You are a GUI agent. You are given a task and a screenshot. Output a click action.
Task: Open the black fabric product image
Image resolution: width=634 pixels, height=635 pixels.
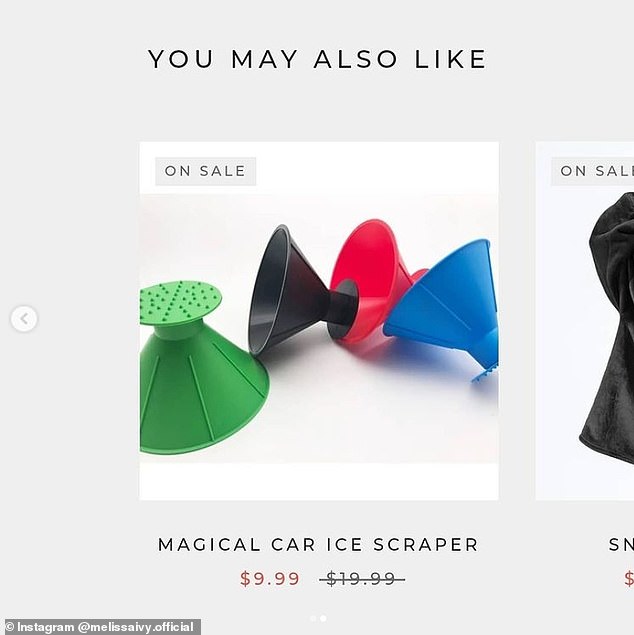coord(607,324)
